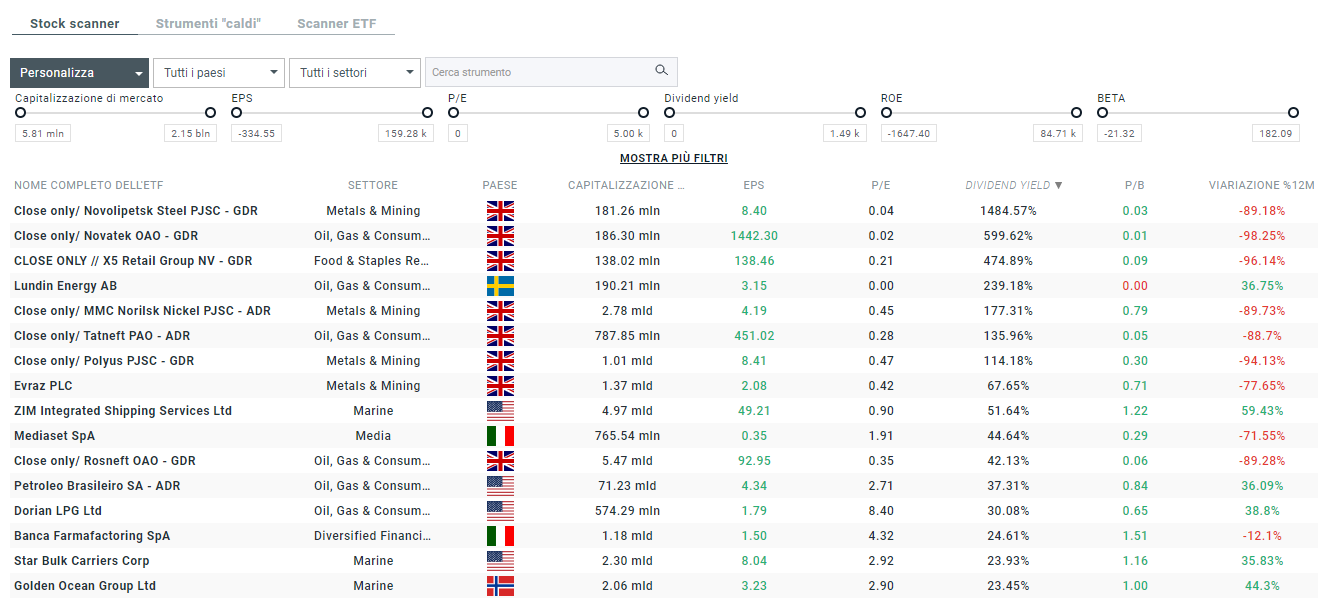Sort by the P/B column header
This screenshot has height=600, width=1318.
coord(1135,185)
